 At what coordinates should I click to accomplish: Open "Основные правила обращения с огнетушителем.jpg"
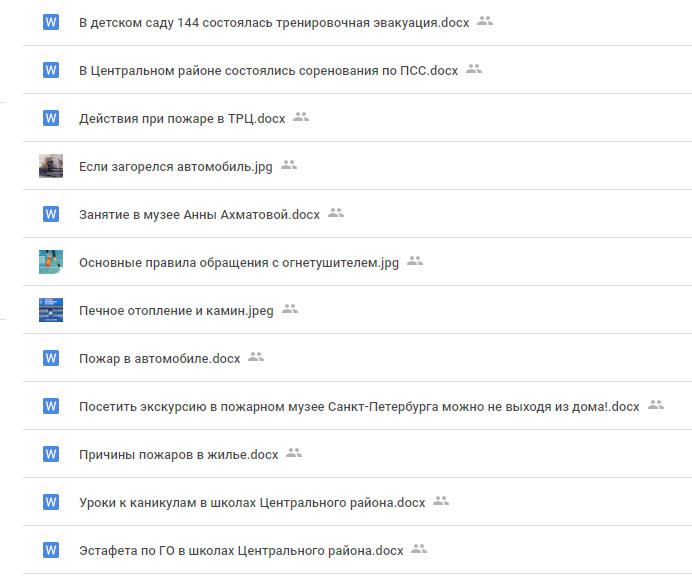click(239, 262)
